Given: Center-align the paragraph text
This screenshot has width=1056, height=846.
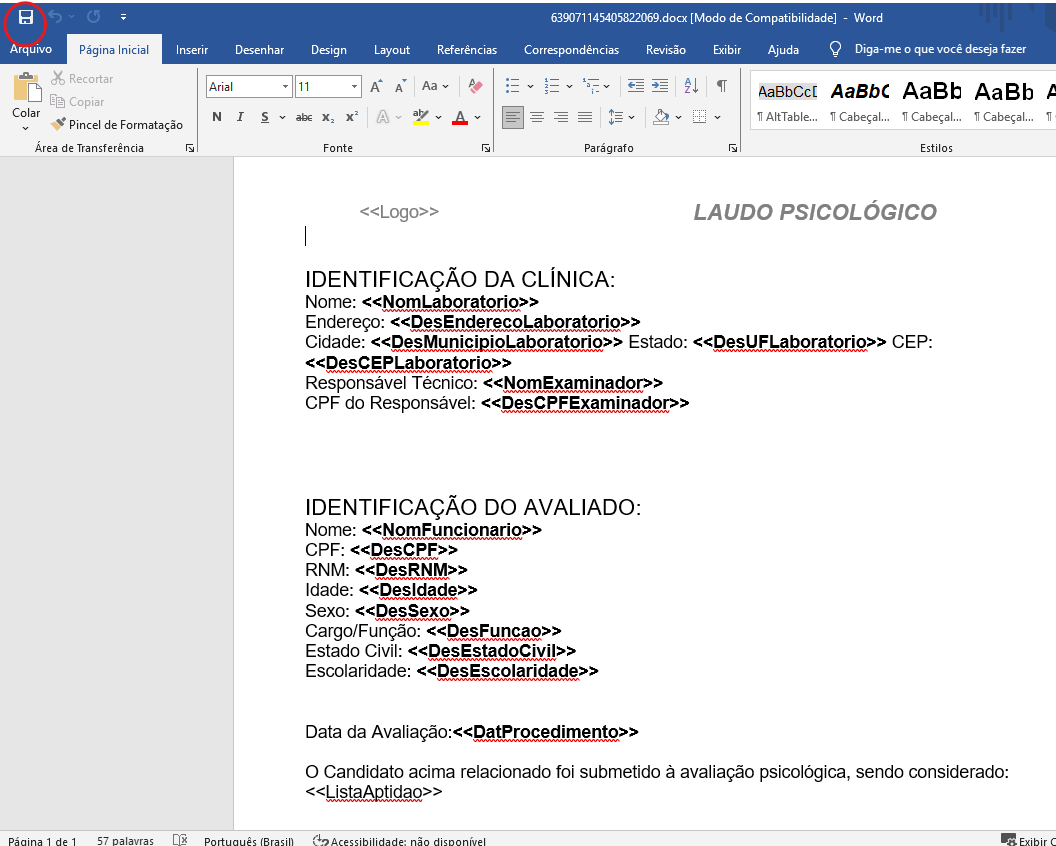Looking at the screenshot, I should pos(537,117).
